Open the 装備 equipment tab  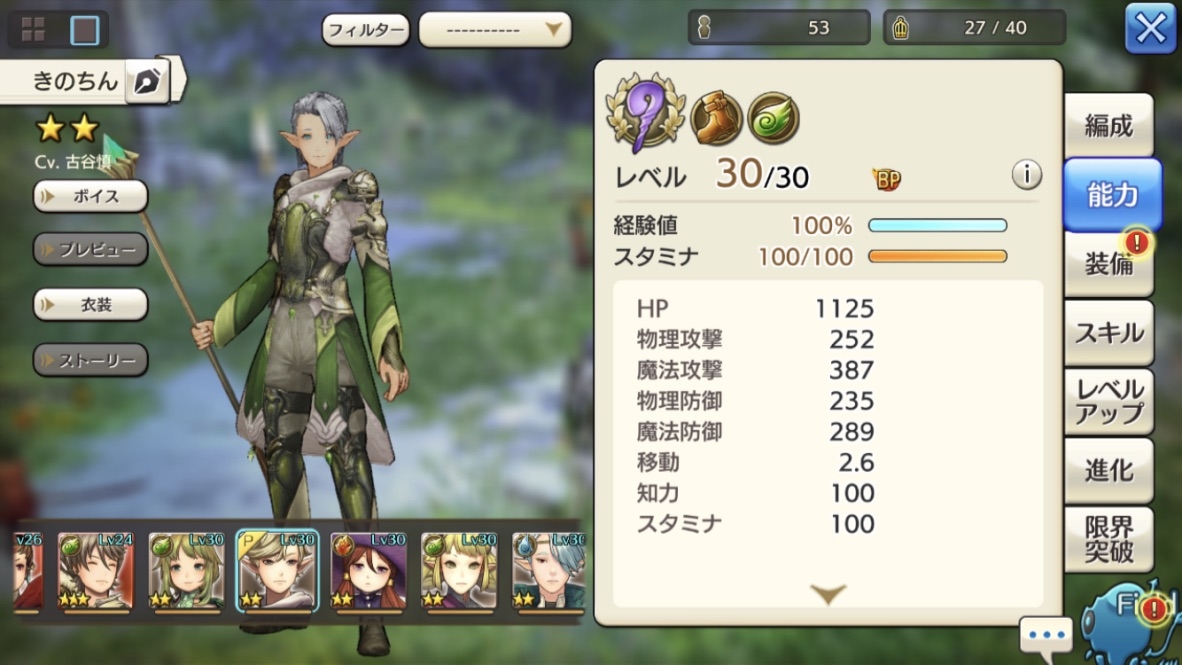click(x=1108, y=264)
